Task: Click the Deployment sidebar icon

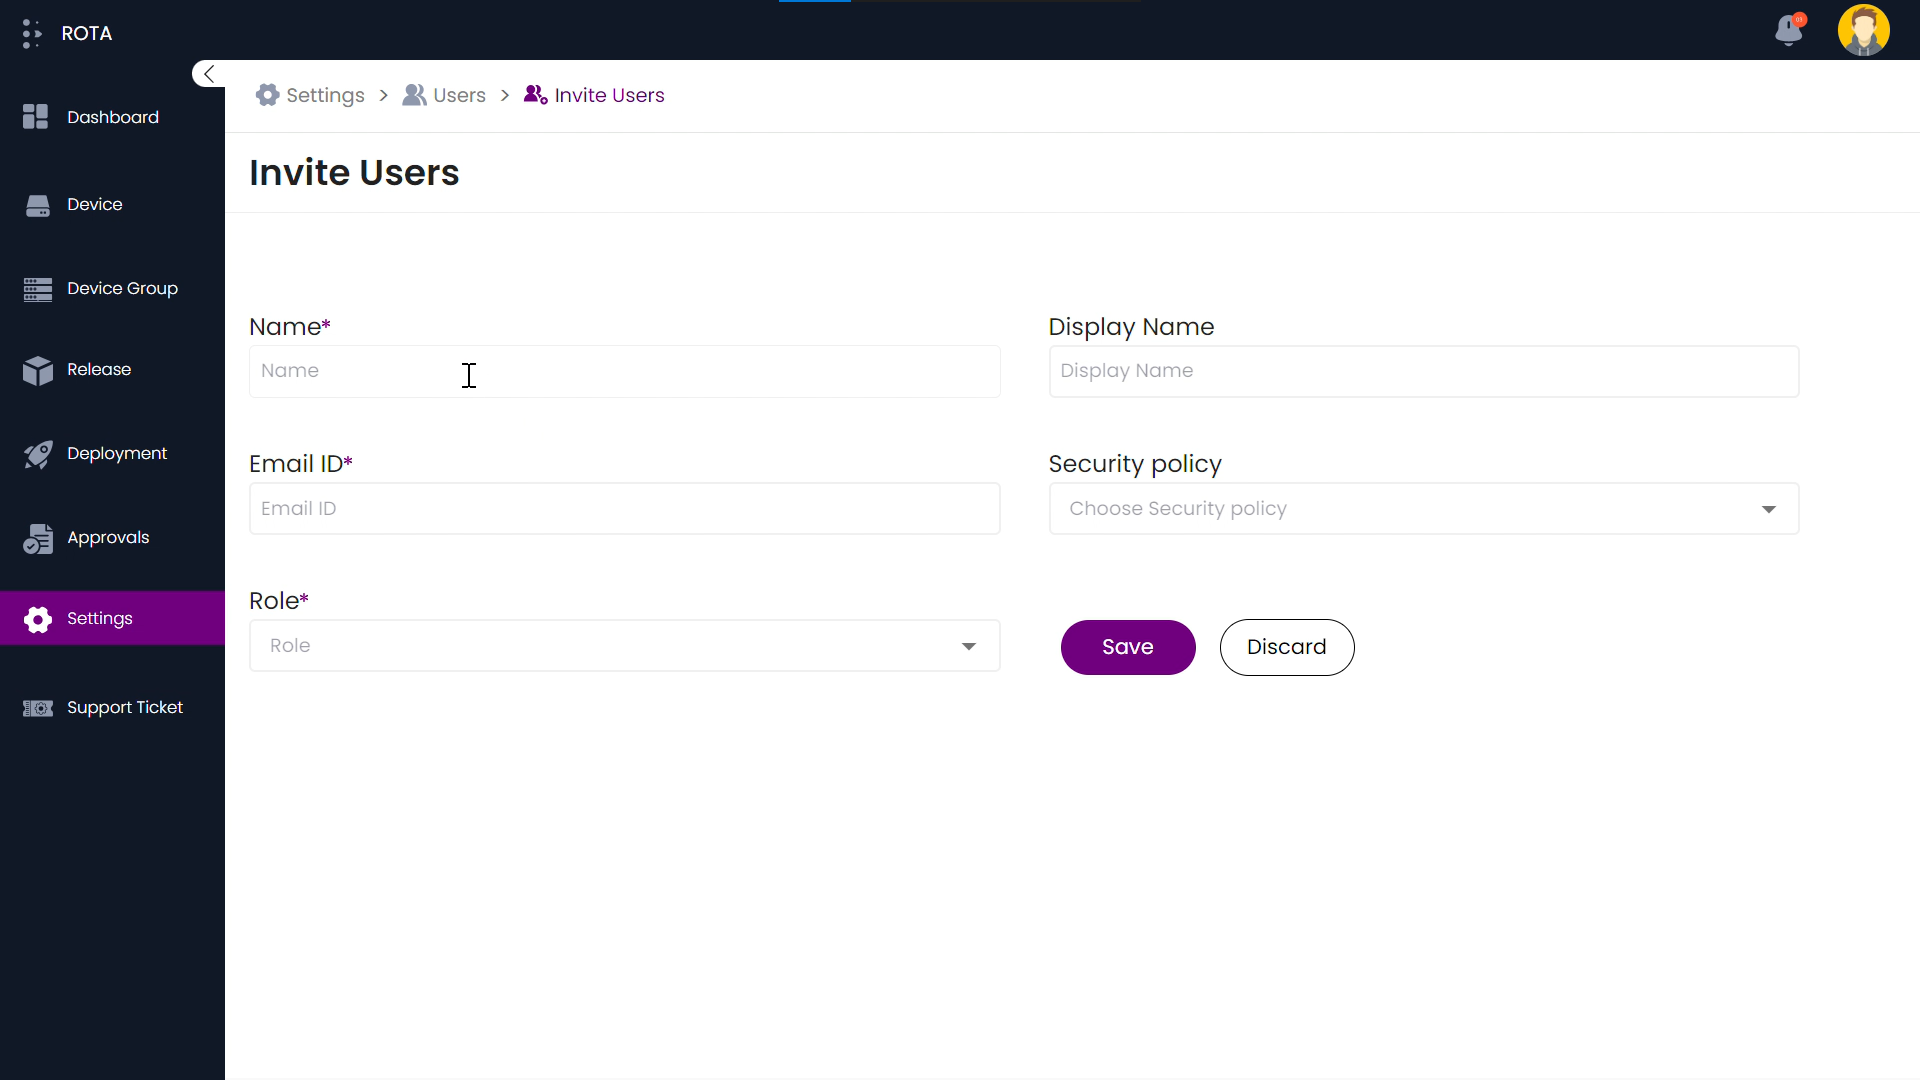Action: click(37, 454)
